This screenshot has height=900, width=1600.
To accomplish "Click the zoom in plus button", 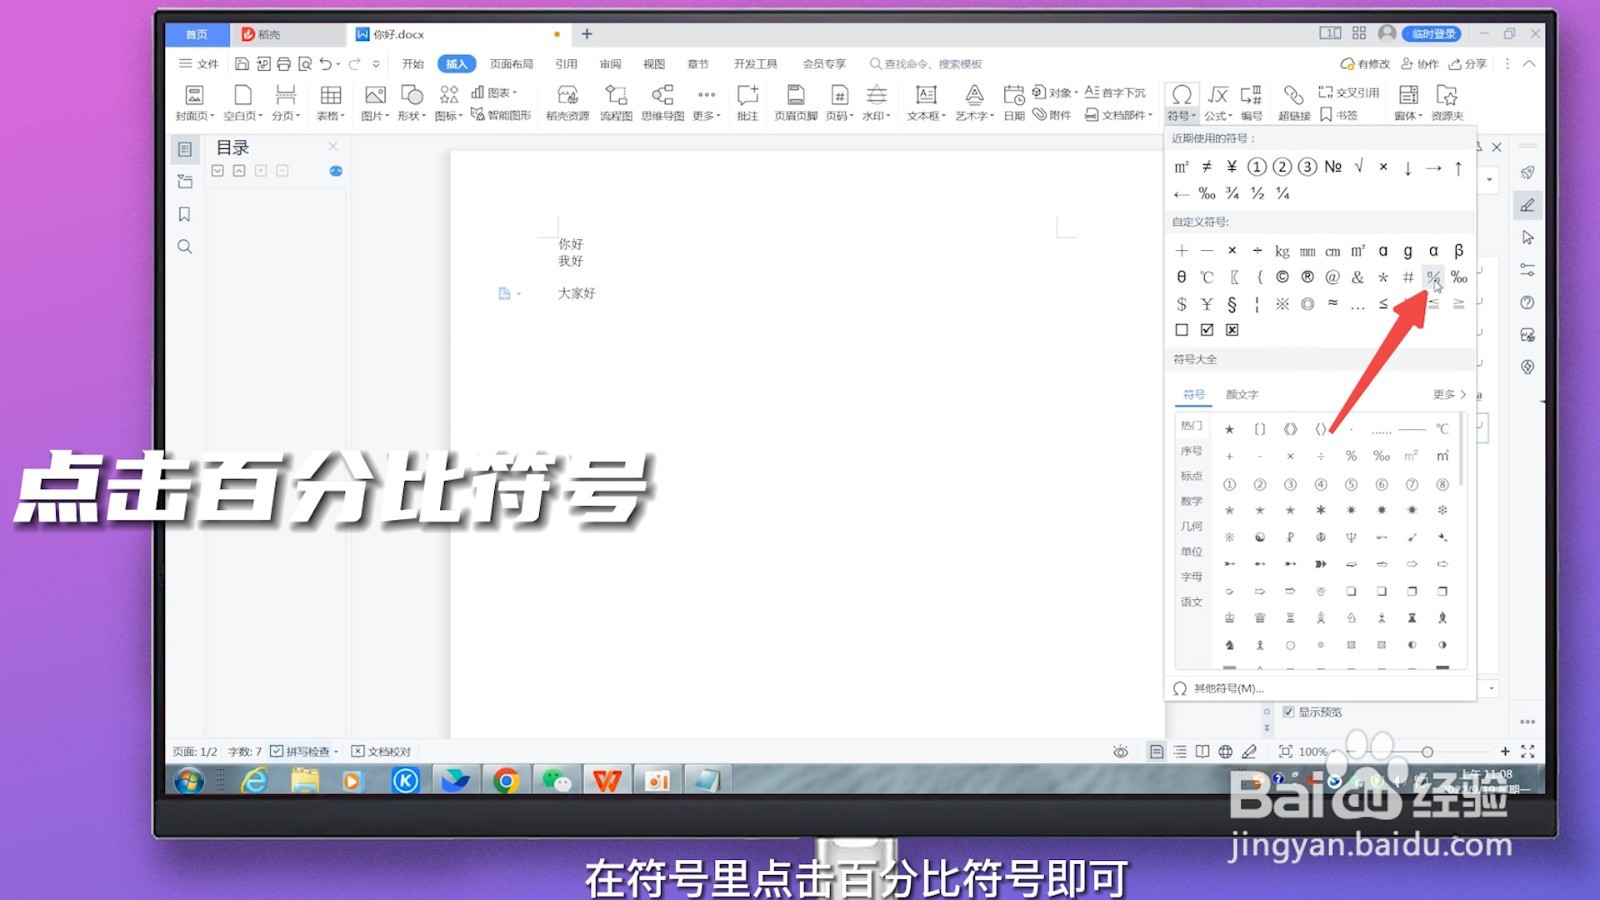I will 1505,751.
